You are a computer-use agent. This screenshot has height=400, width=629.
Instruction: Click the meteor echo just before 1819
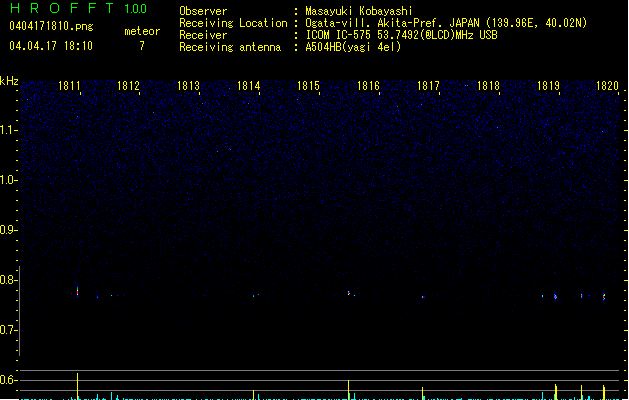tap(556, 297)
